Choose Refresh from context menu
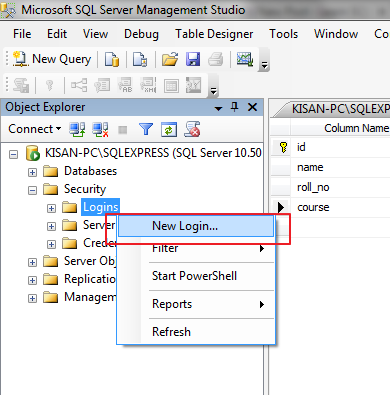 196,332
